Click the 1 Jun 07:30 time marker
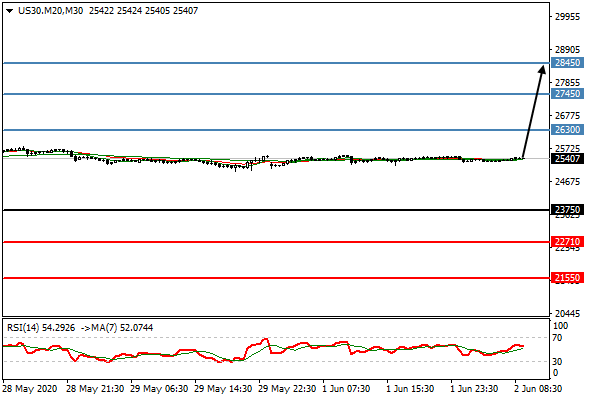 pyautogui.click(x=346, y=388)
